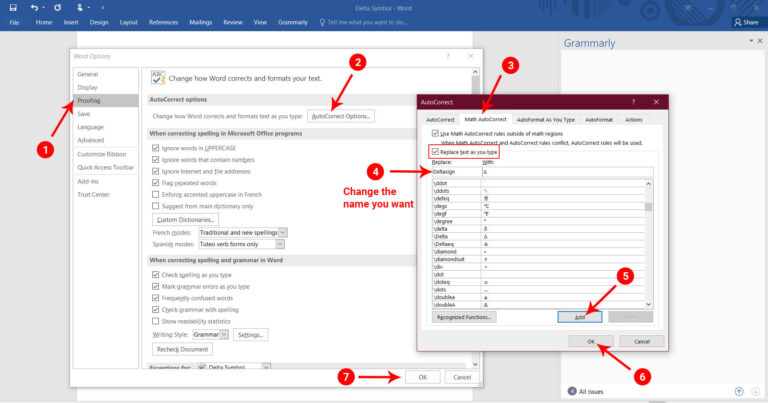
Task: Toggle Frequently confused words checkbox
Action: click(155, 298)
